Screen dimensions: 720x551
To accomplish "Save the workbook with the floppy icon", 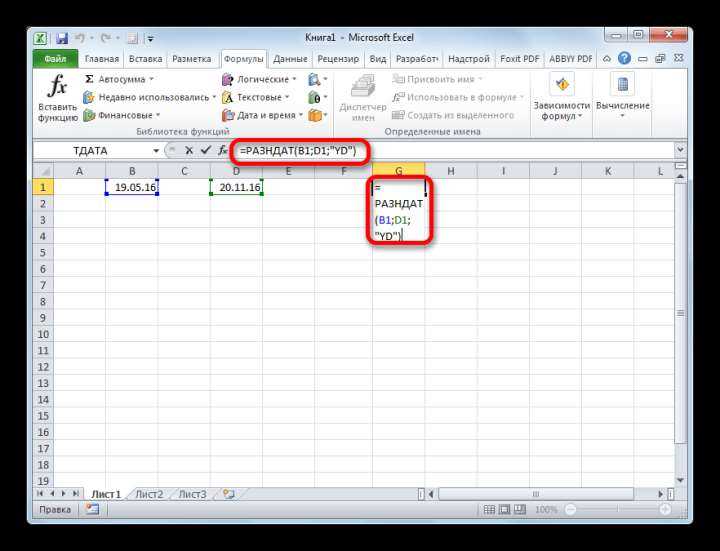I will [x=62, y=38].
